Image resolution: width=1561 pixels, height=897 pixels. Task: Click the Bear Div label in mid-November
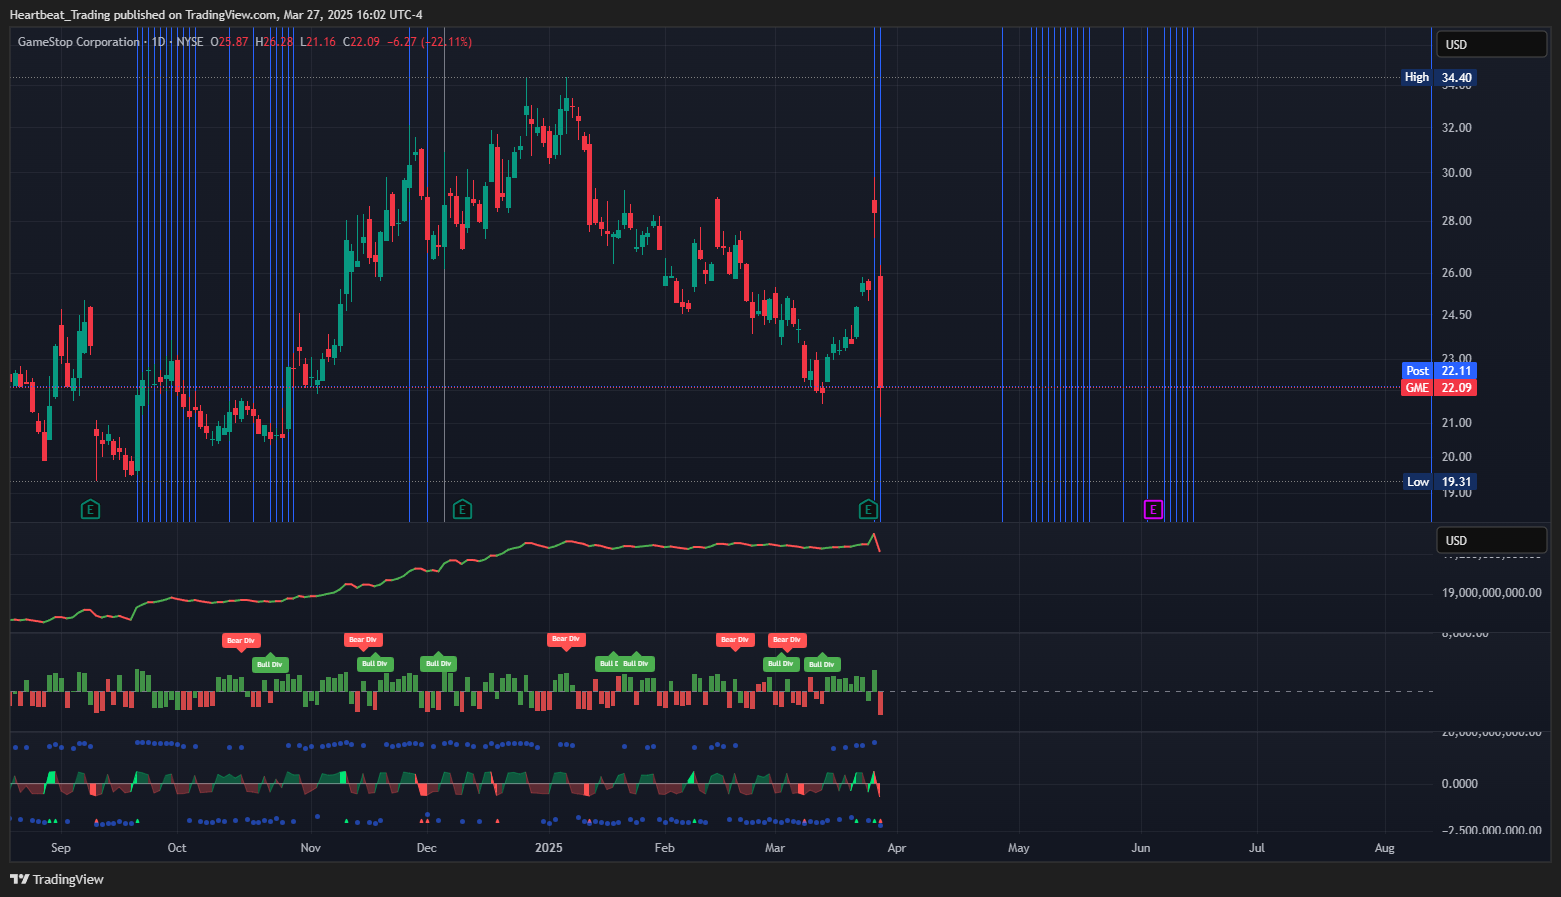coord(362,639)
